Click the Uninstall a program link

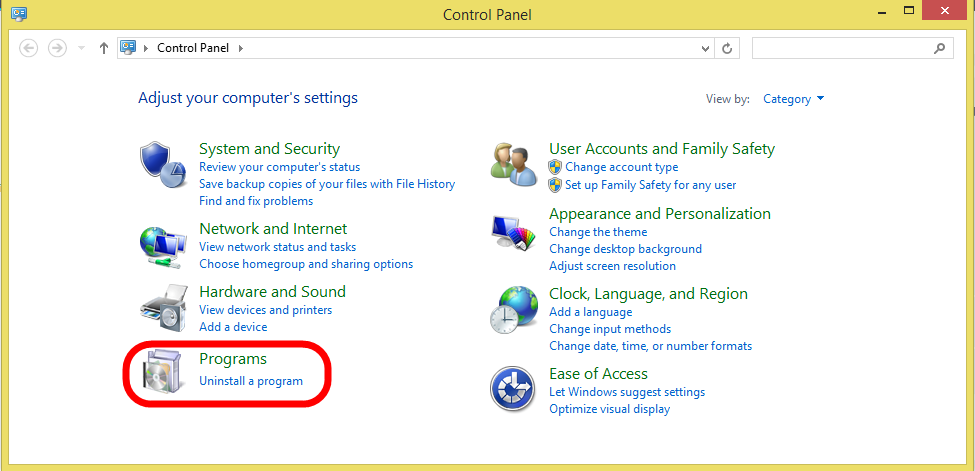pyautogui.click(x=251, y=381)
